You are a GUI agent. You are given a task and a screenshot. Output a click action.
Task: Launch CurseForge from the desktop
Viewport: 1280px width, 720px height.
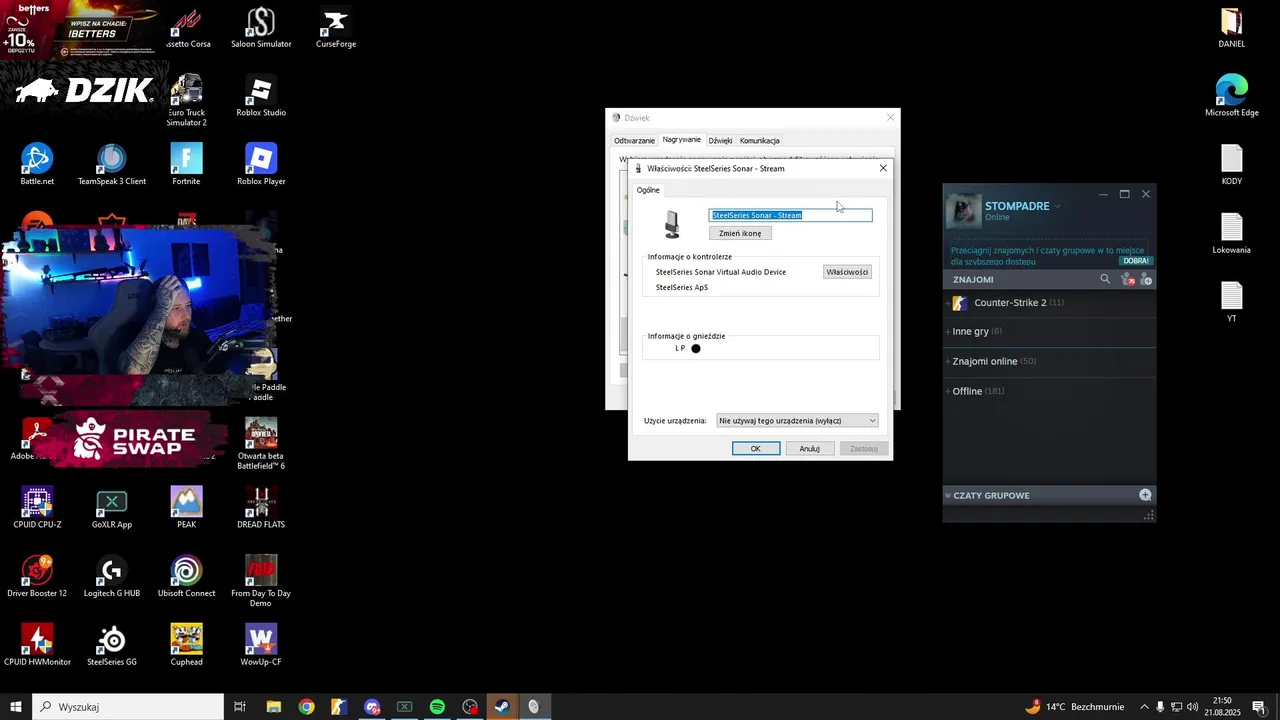click(x=336, y=27)
